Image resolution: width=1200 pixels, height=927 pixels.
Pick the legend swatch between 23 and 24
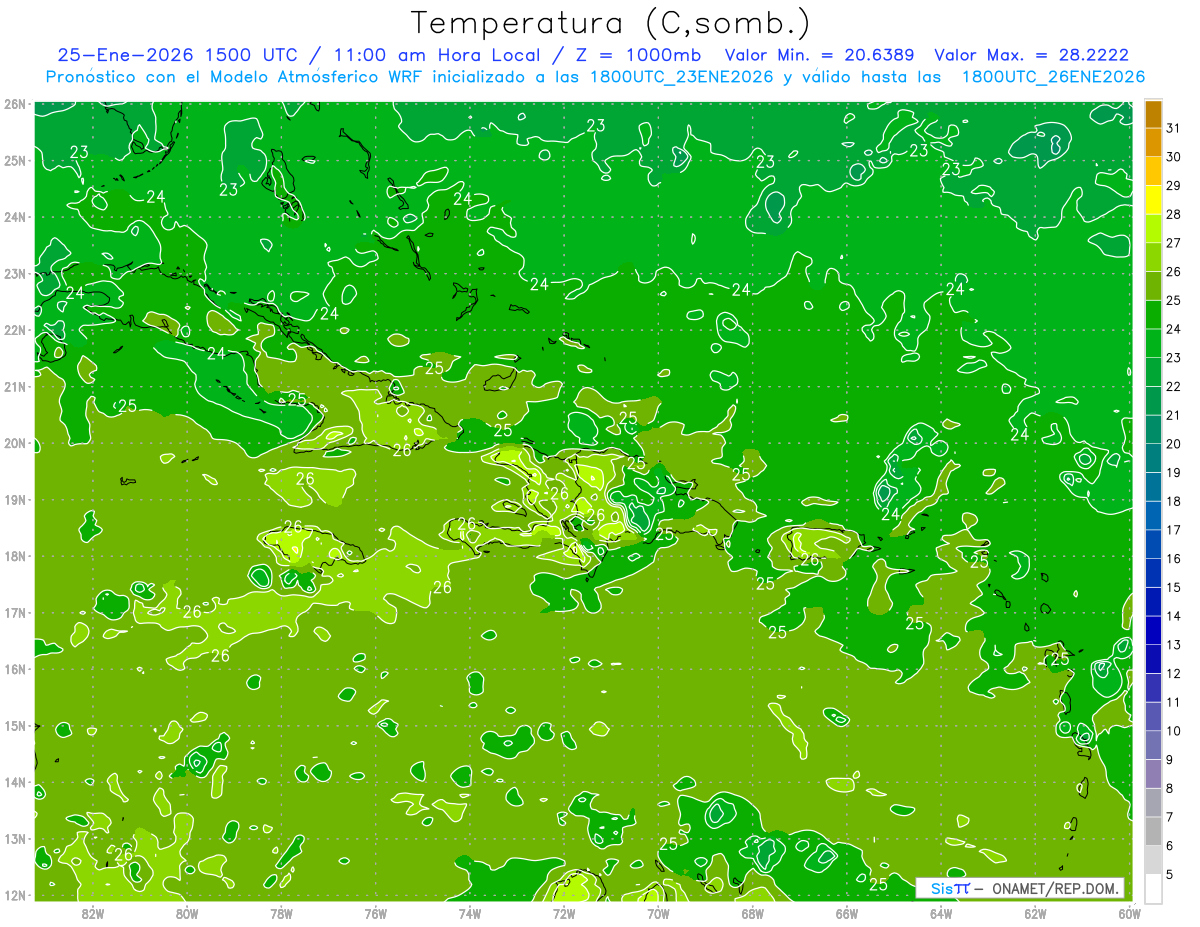pyautogui.click(x=1153, y=343)
